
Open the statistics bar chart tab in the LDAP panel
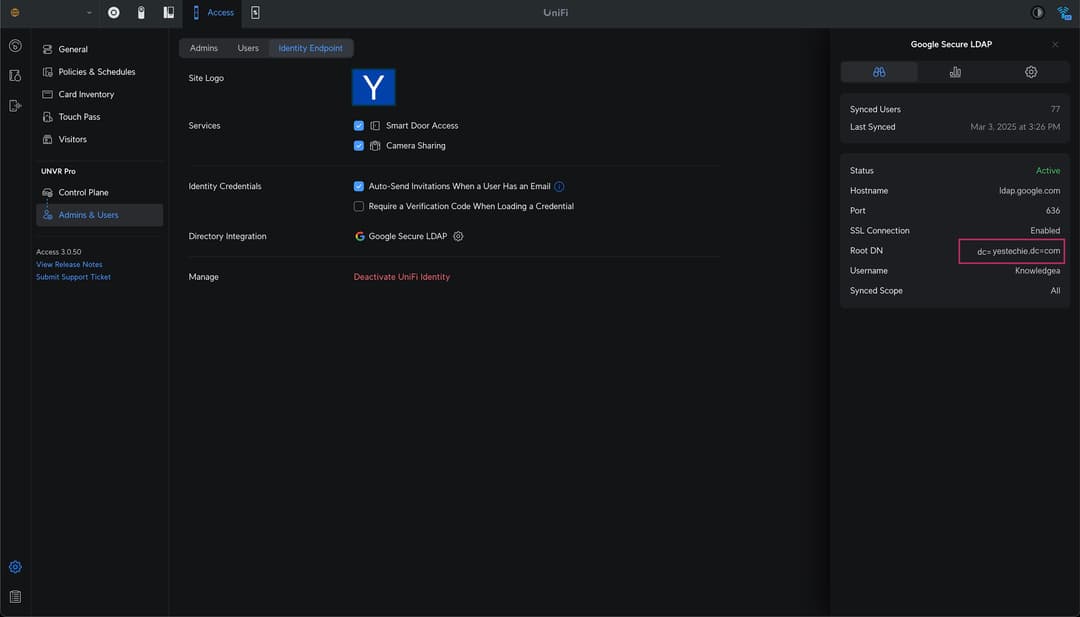pyautogui.click(x=955, y=72)
